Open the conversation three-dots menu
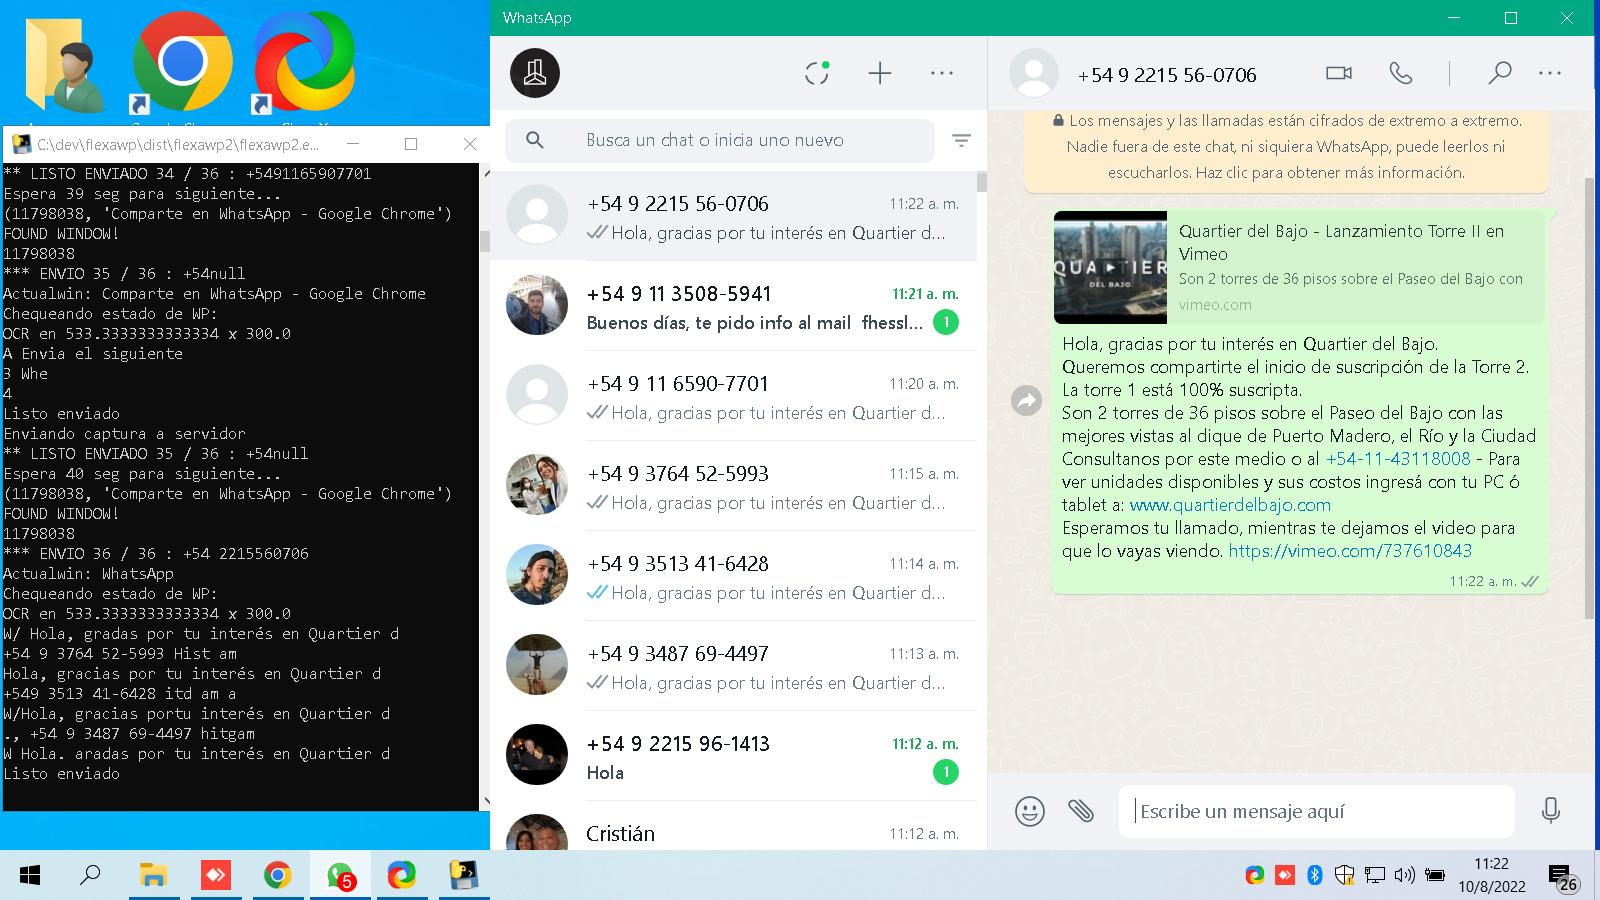 tap(1550, 73)
